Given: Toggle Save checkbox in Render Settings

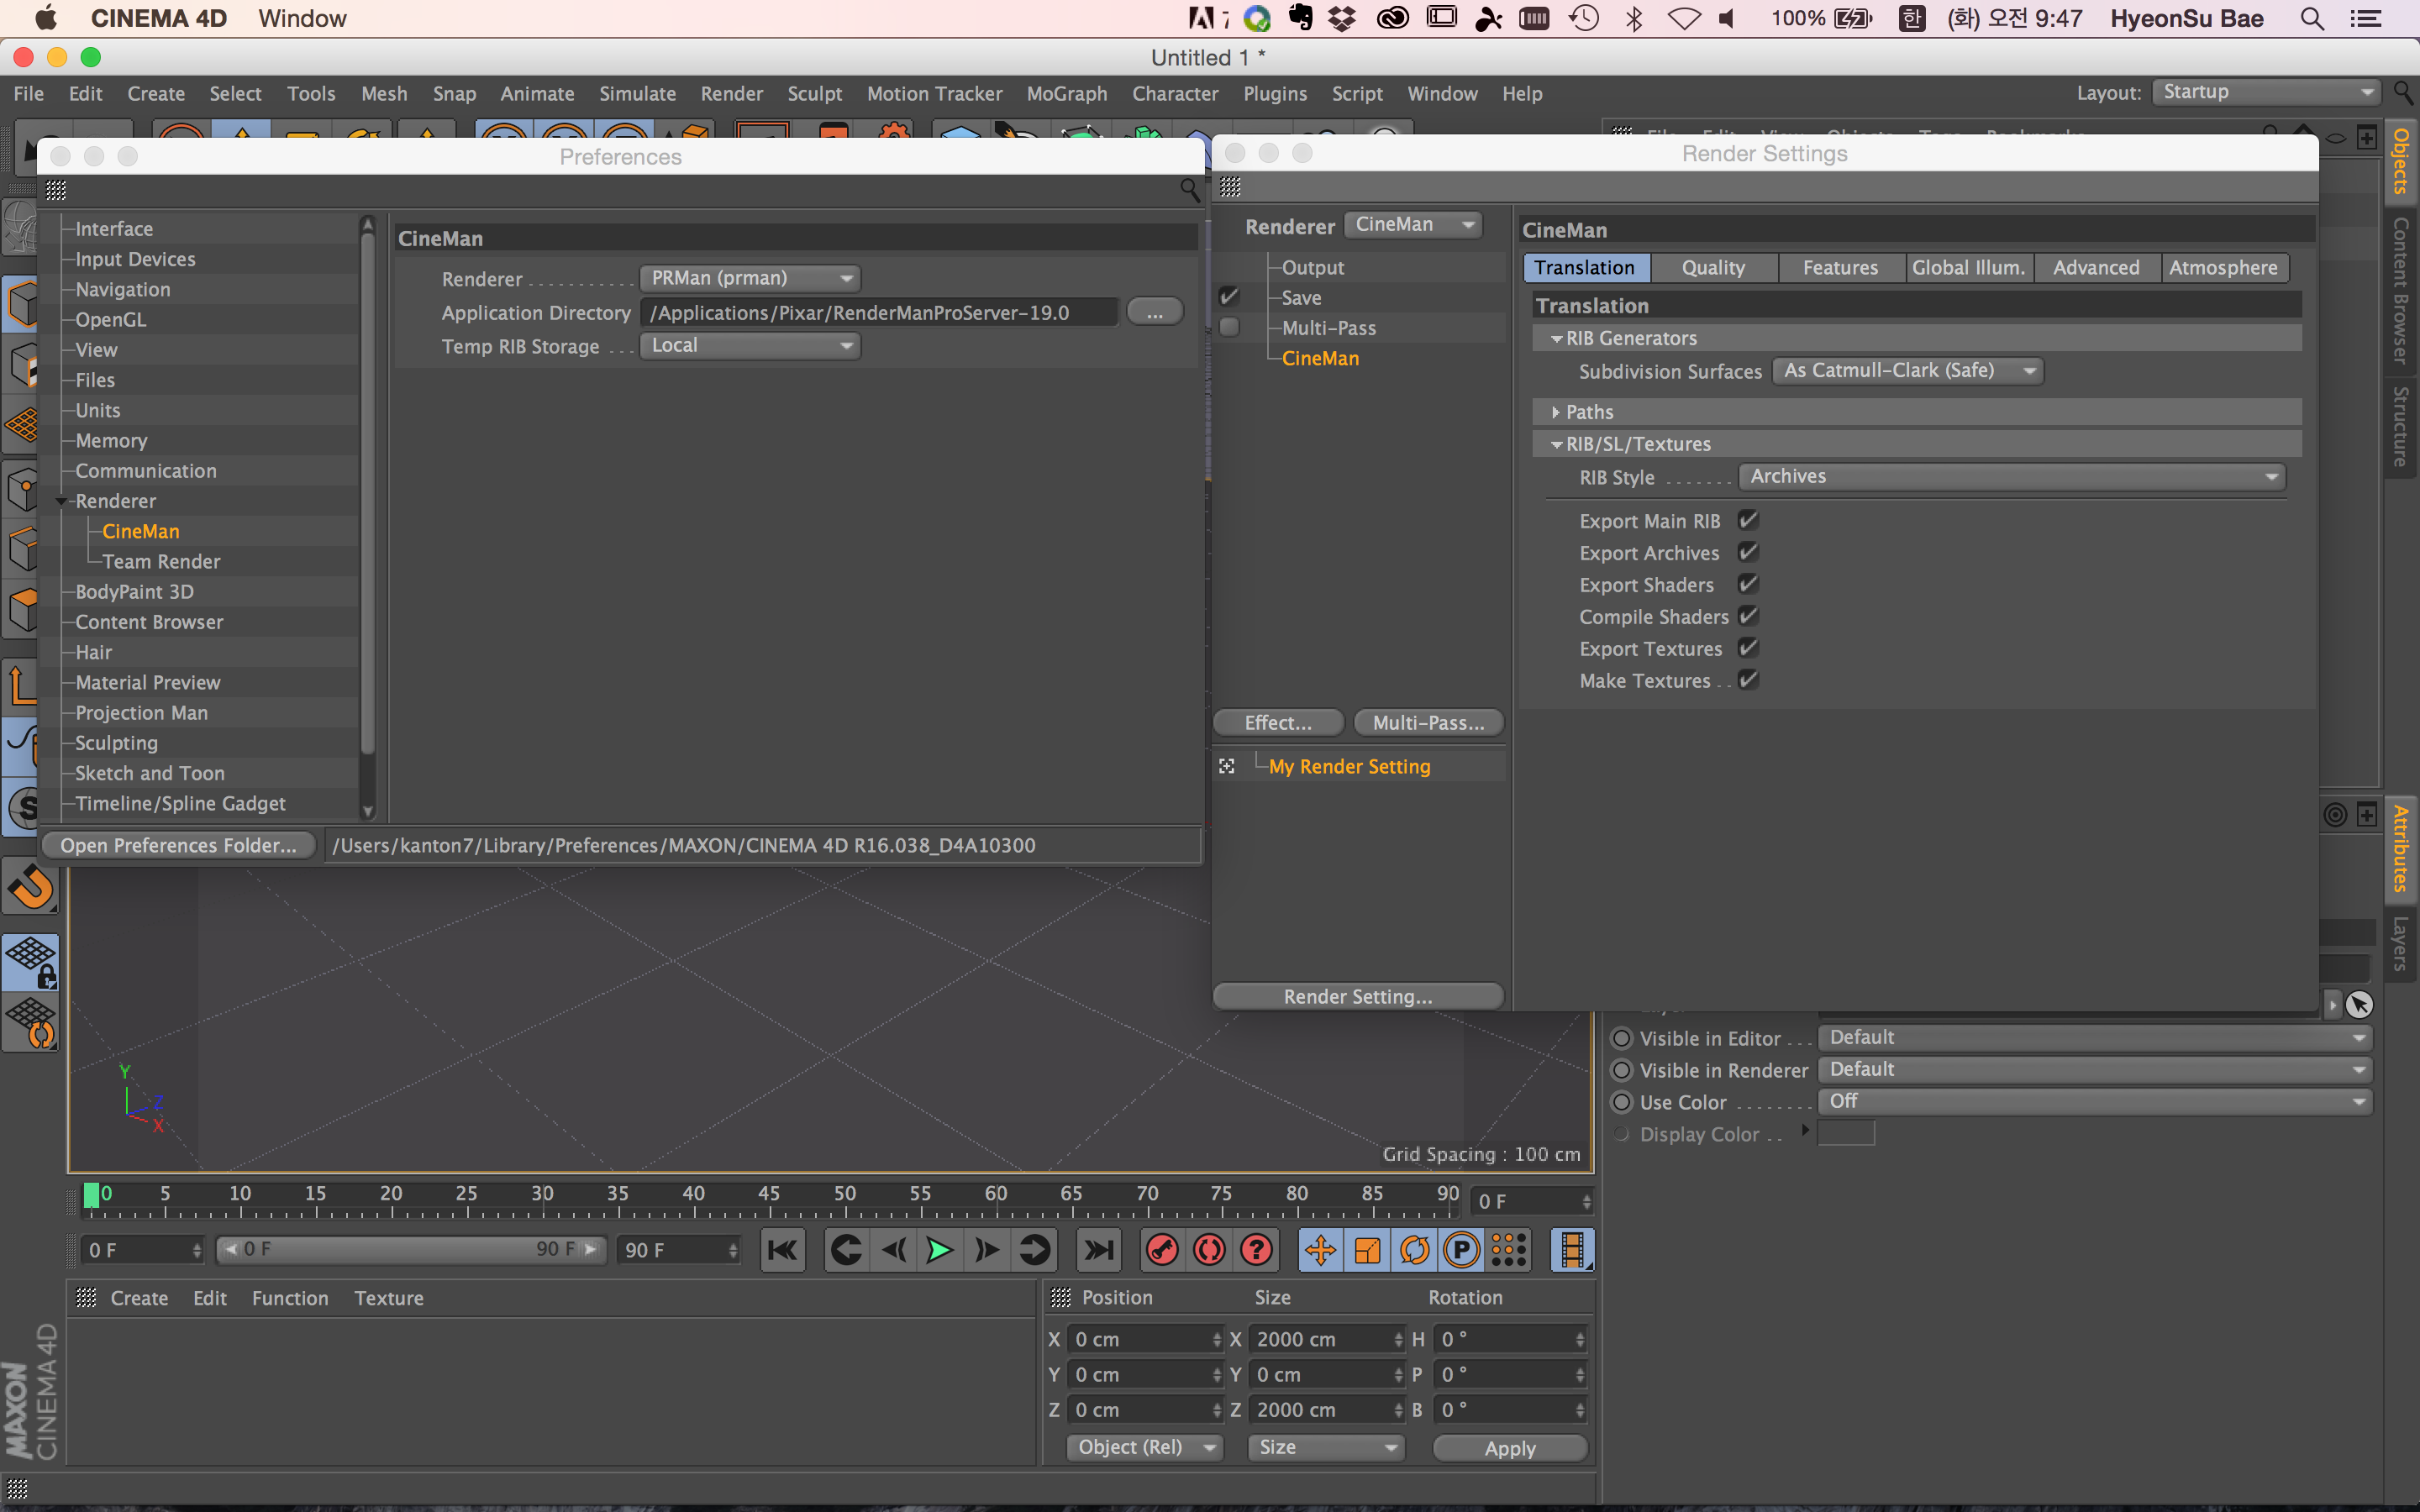Looking at the screenshot, I should click(1229, 297).
